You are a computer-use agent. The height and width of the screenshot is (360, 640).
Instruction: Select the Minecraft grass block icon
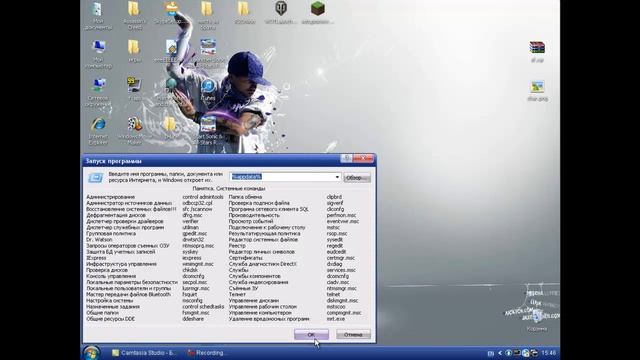click(x=318, y=12)
